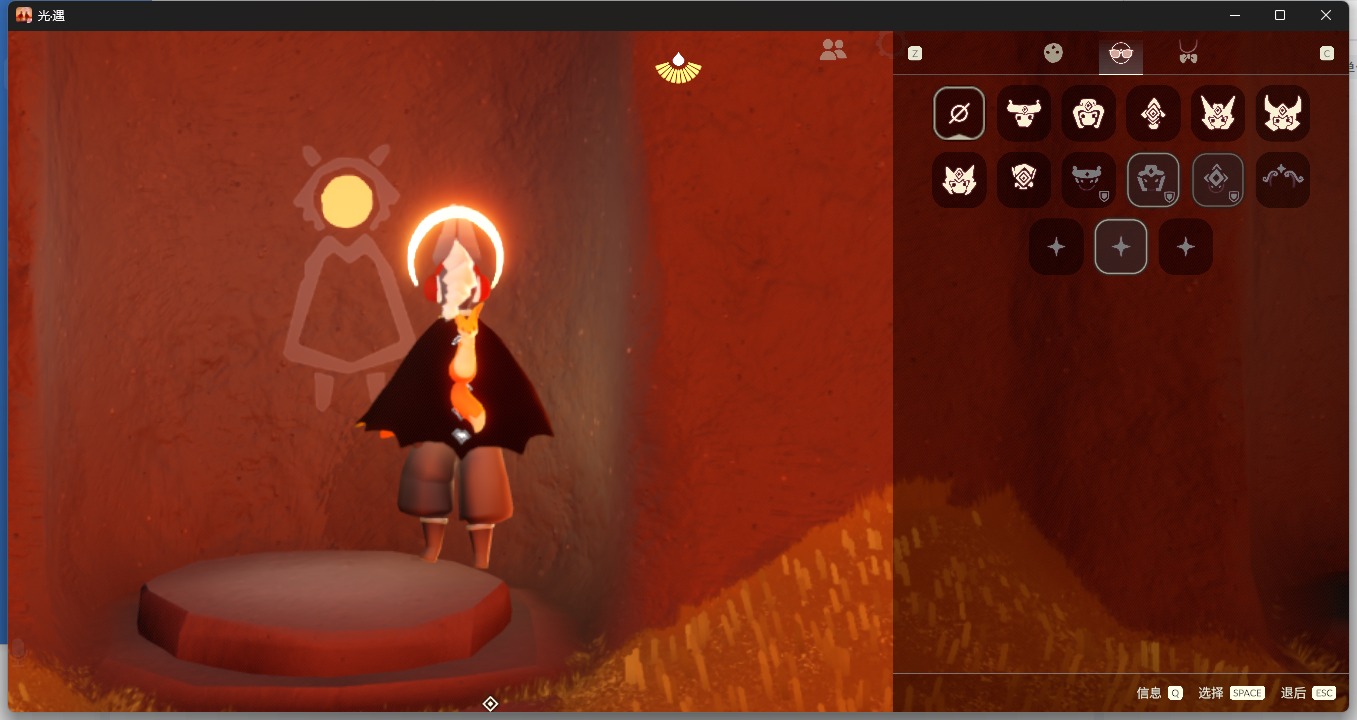
Task: Click the 光遇 window title text
Action: pos(51,15)
